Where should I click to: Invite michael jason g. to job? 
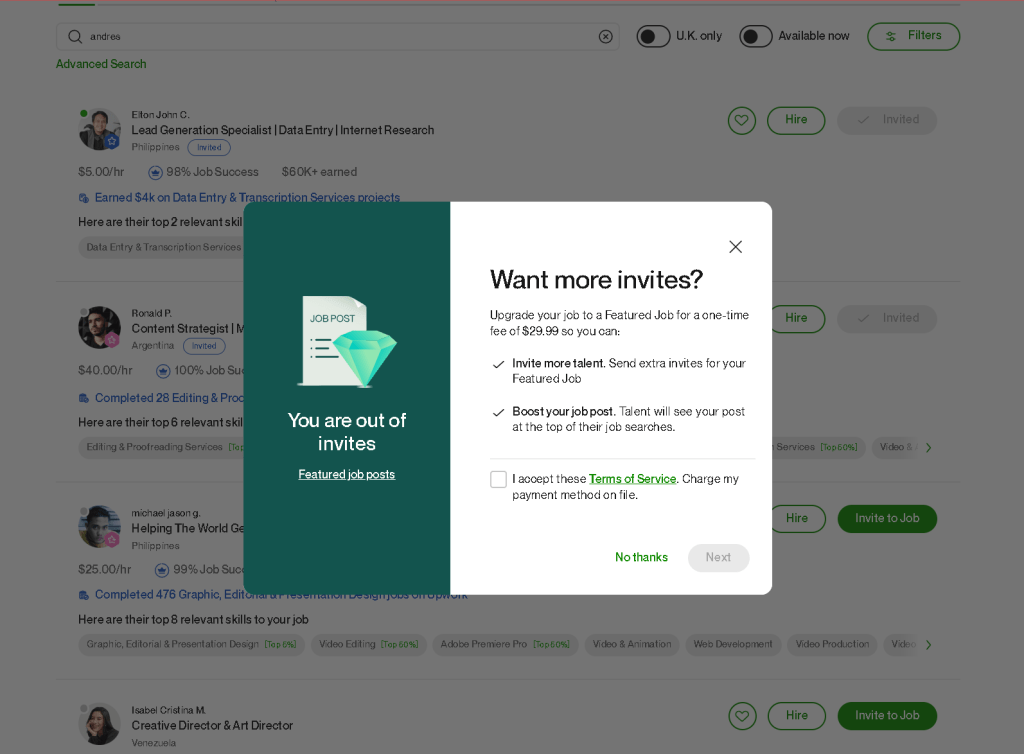click(887, 519)
